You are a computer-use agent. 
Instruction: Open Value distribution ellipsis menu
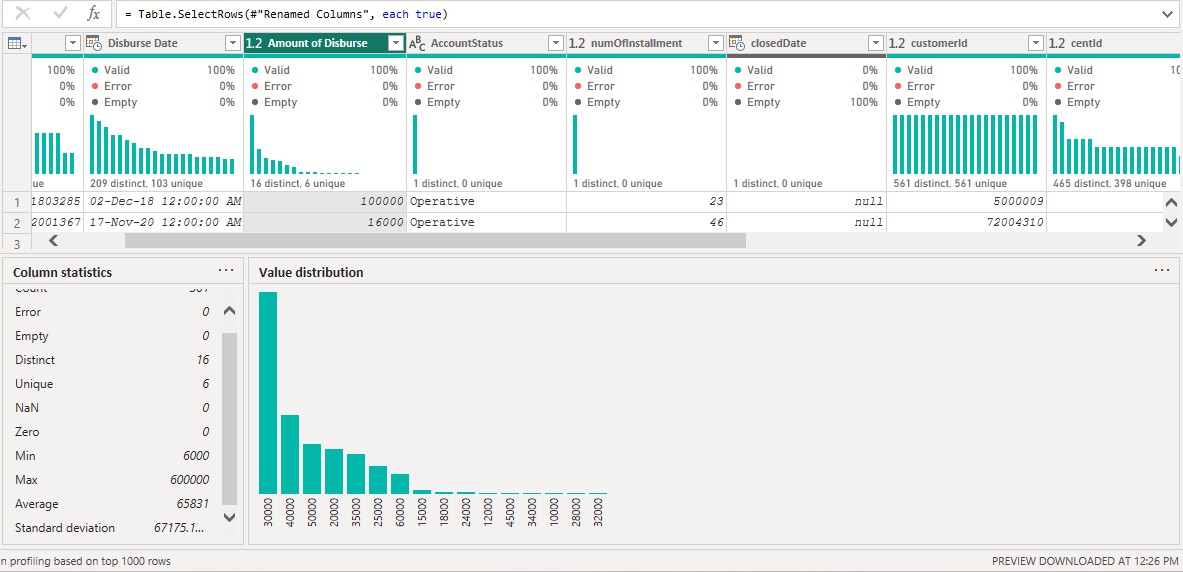click(x=1162, y=271)
